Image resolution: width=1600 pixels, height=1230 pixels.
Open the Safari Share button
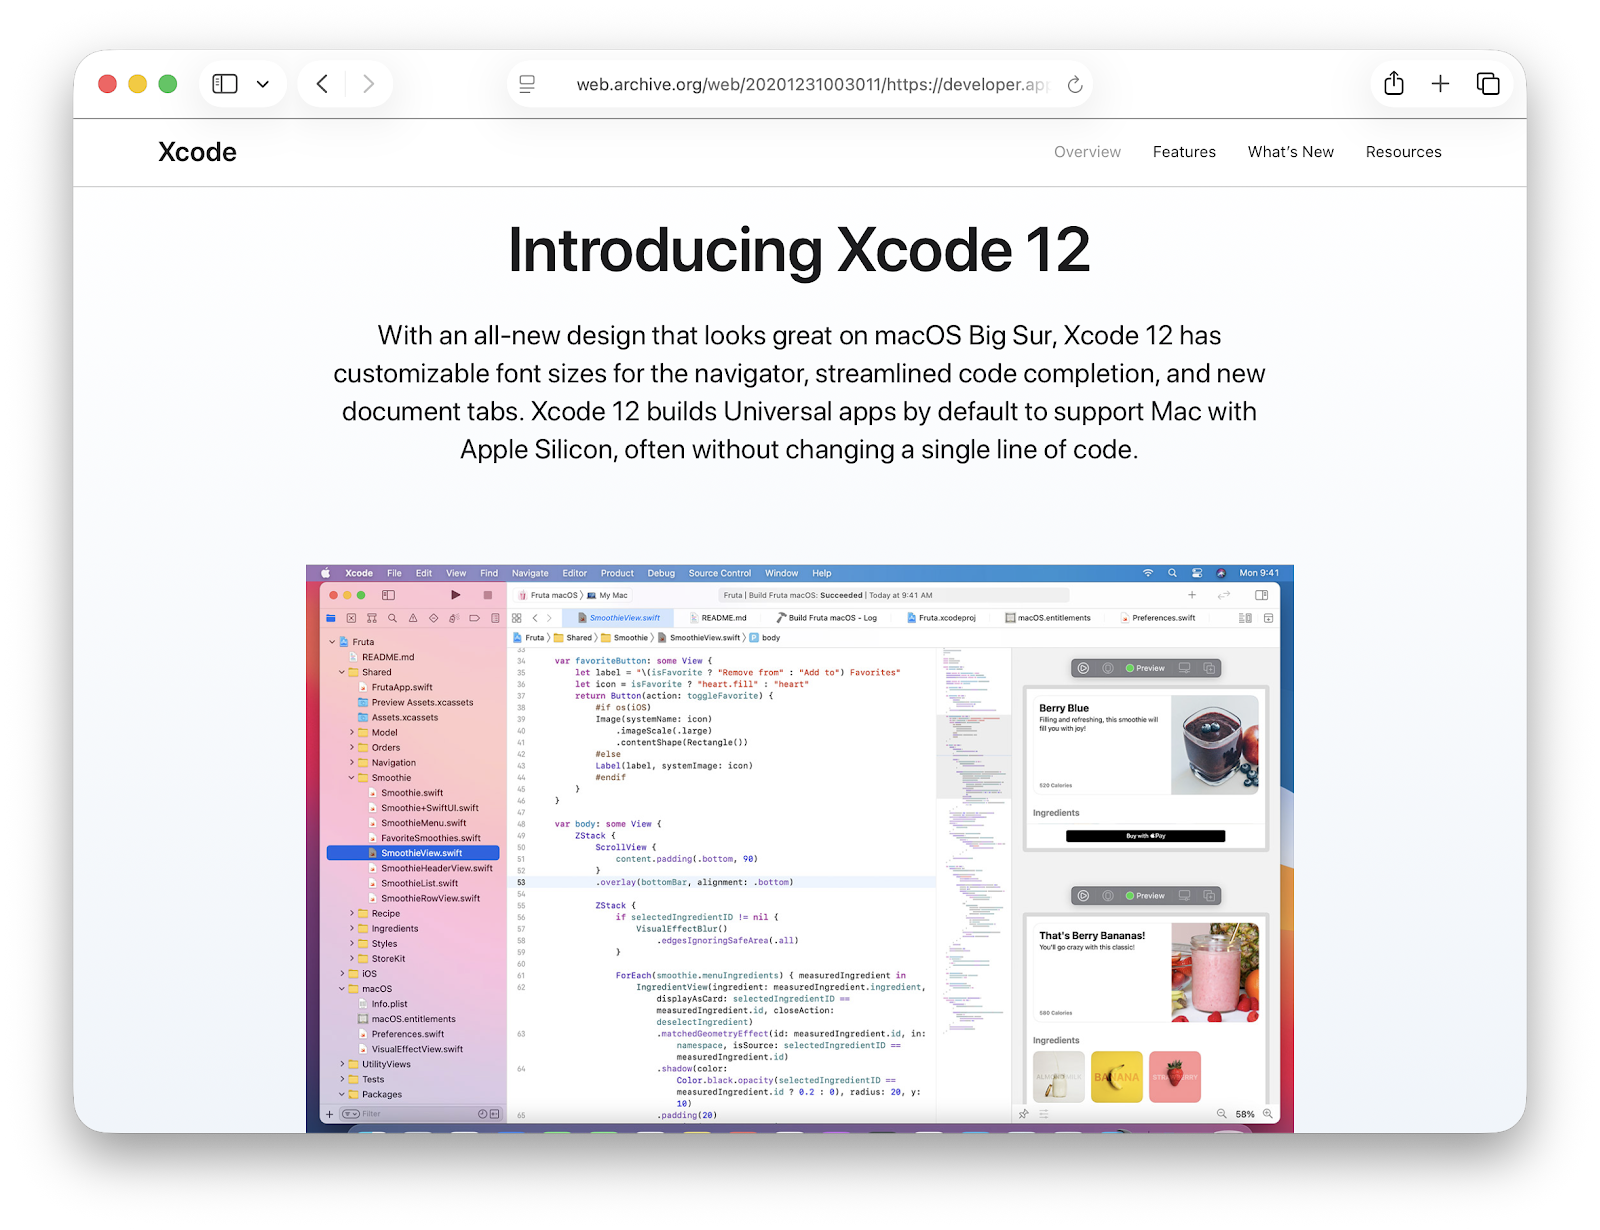pyautogui.click(x=1394, y=84)
